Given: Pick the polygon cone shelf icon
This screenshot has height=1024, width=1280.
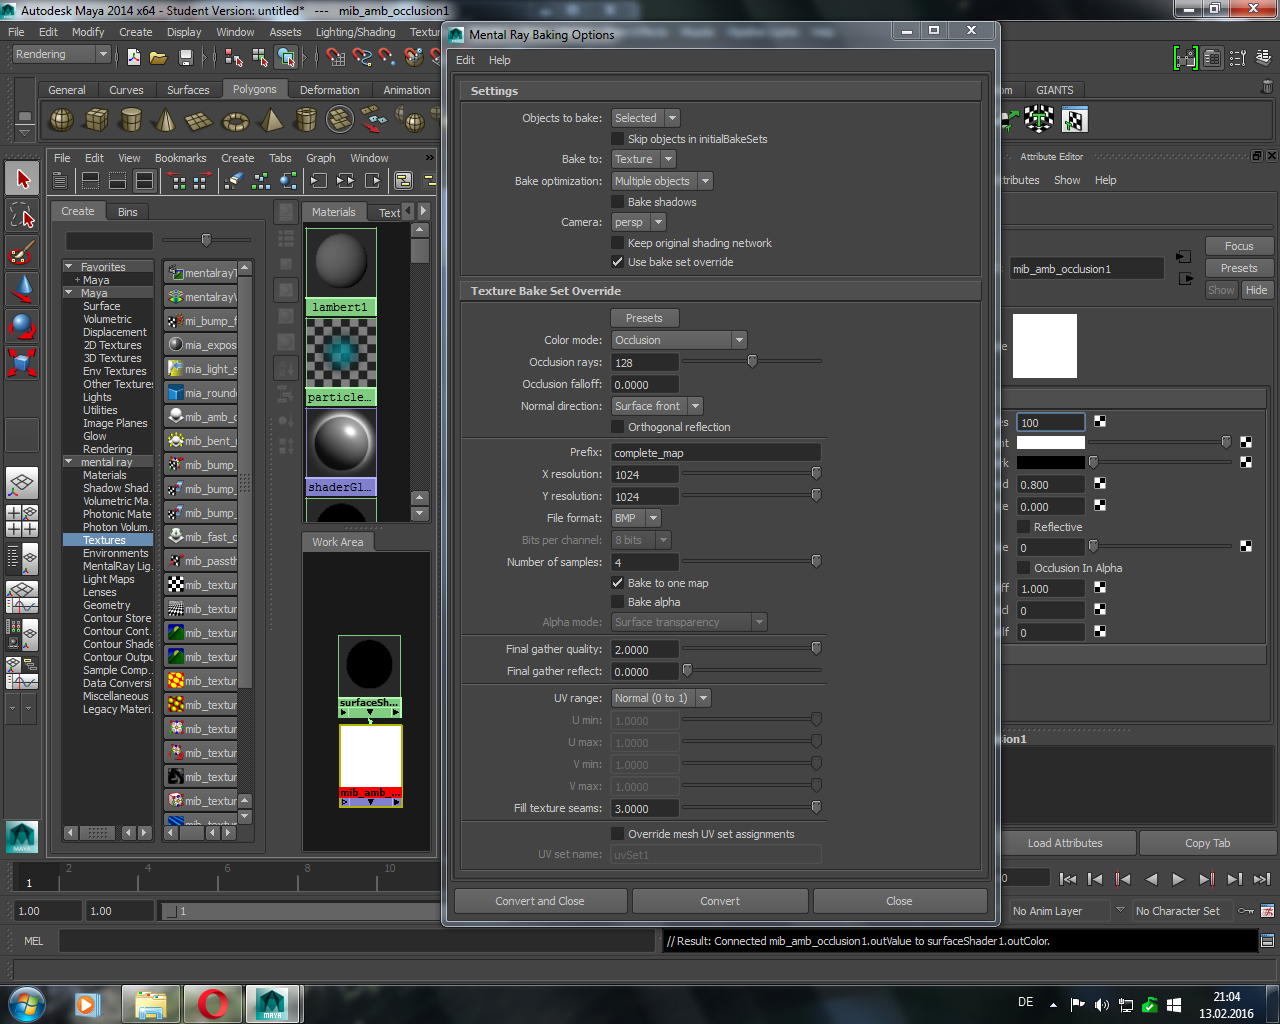Looking at the screenshot, I should click(165, 121).
